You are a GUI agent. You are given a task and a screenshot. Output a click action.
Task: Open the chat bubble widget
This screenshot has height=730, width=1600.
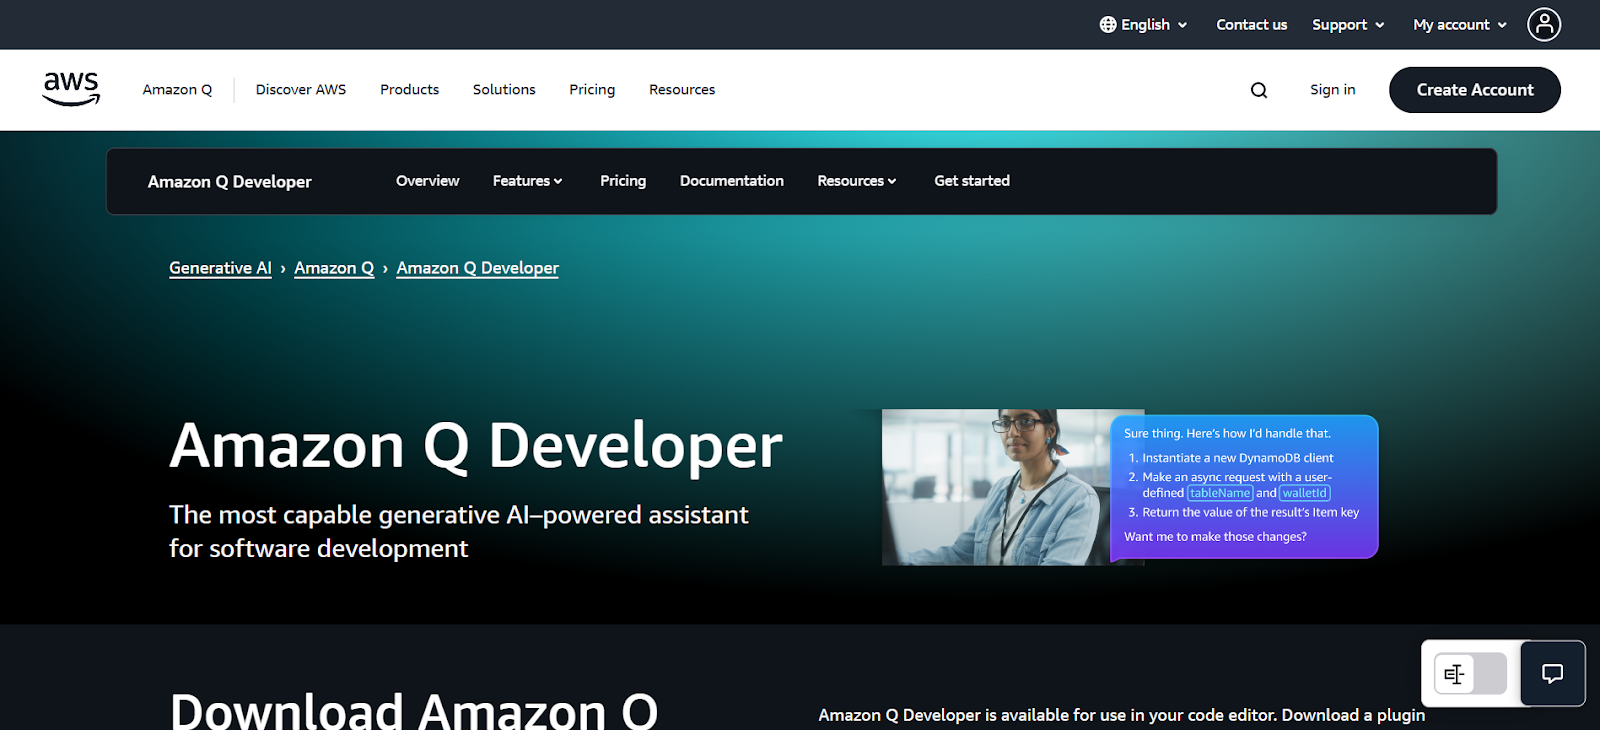coord(1552,674)
